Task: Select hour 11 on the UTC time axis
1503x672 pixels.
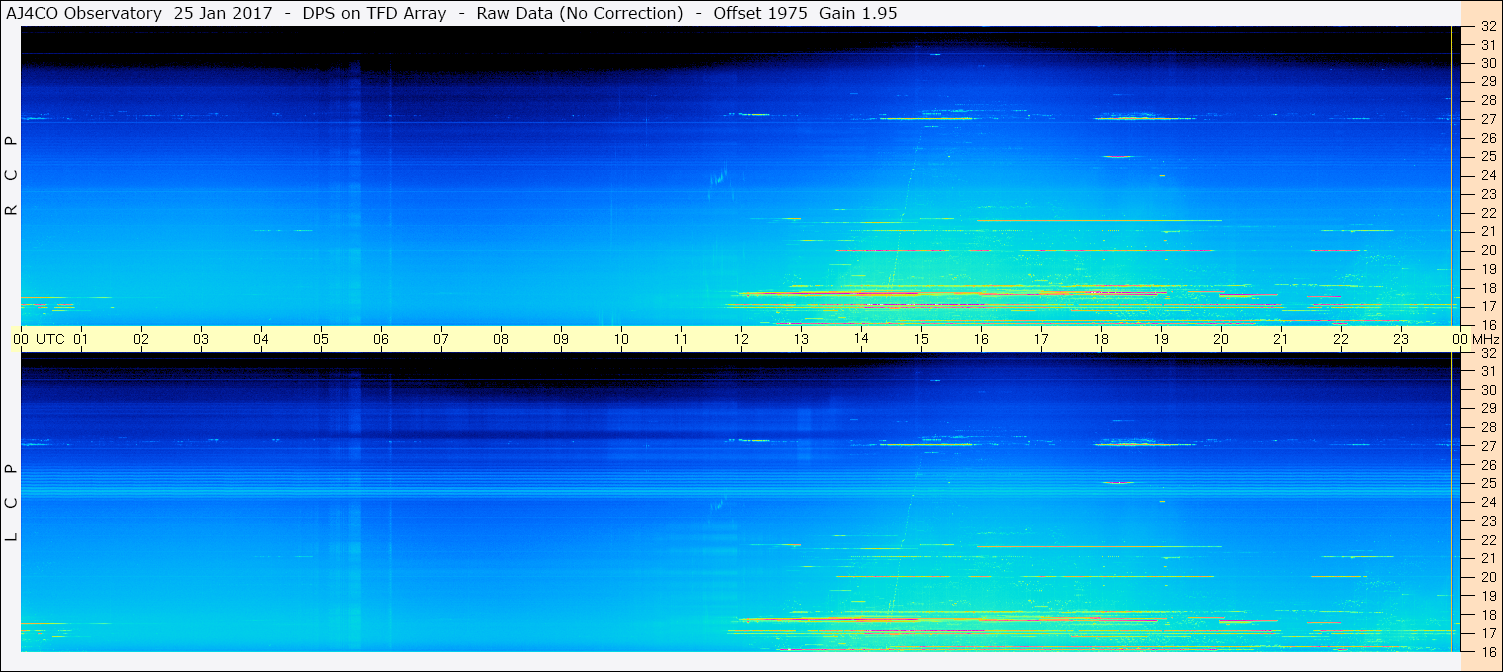Action: click(681, 340)
